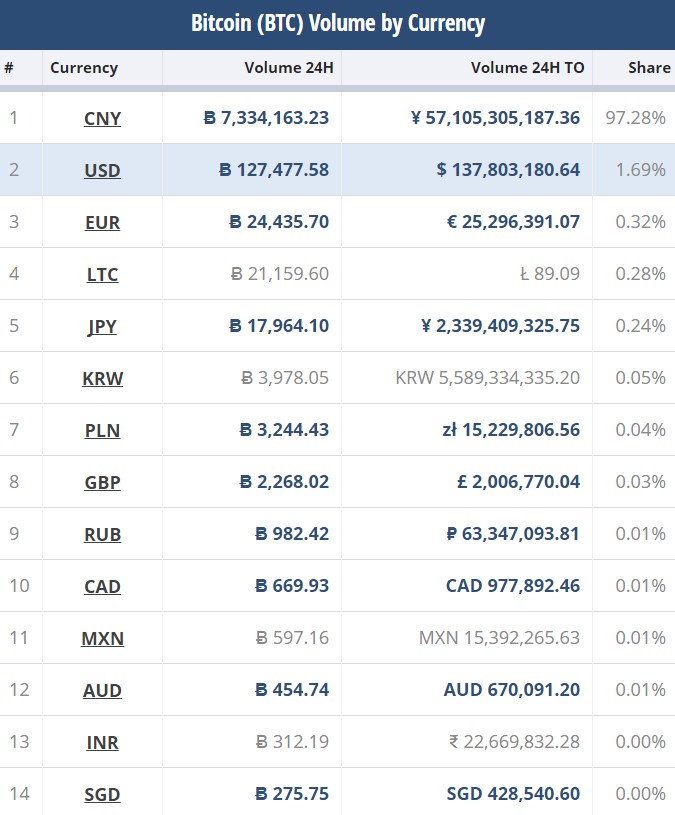This screenshot has height=815, width=675.
Task: Select the zł 15,229,806.56 value
Action: click(511, 430)
